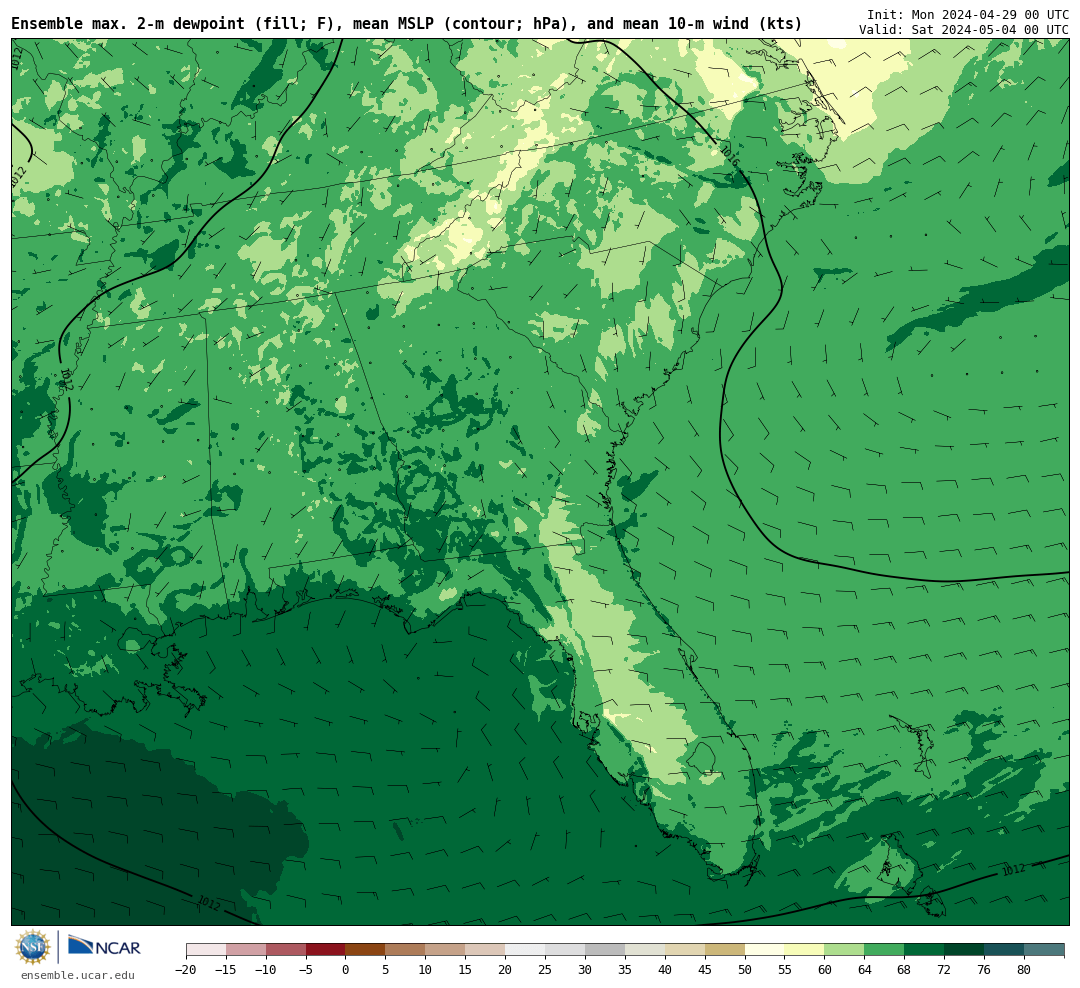Pick the teal swatch right of 80

coord(1045,950)
